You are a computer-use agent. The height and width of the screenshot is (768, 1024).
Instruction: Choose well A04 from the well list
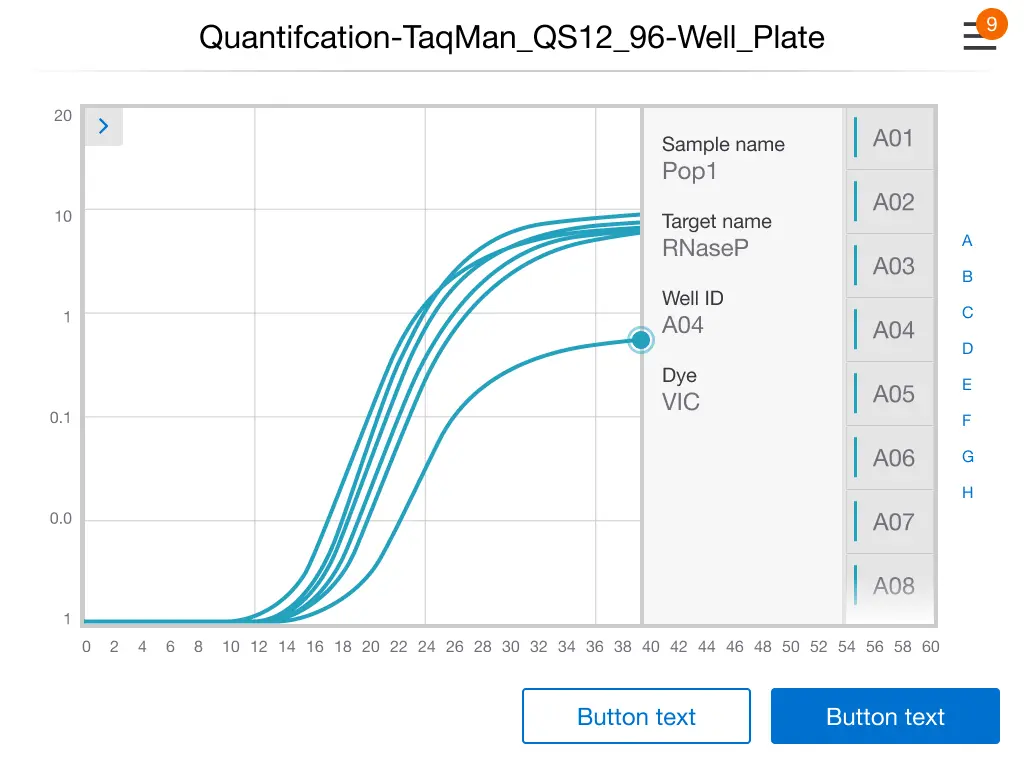click(892, 330)
